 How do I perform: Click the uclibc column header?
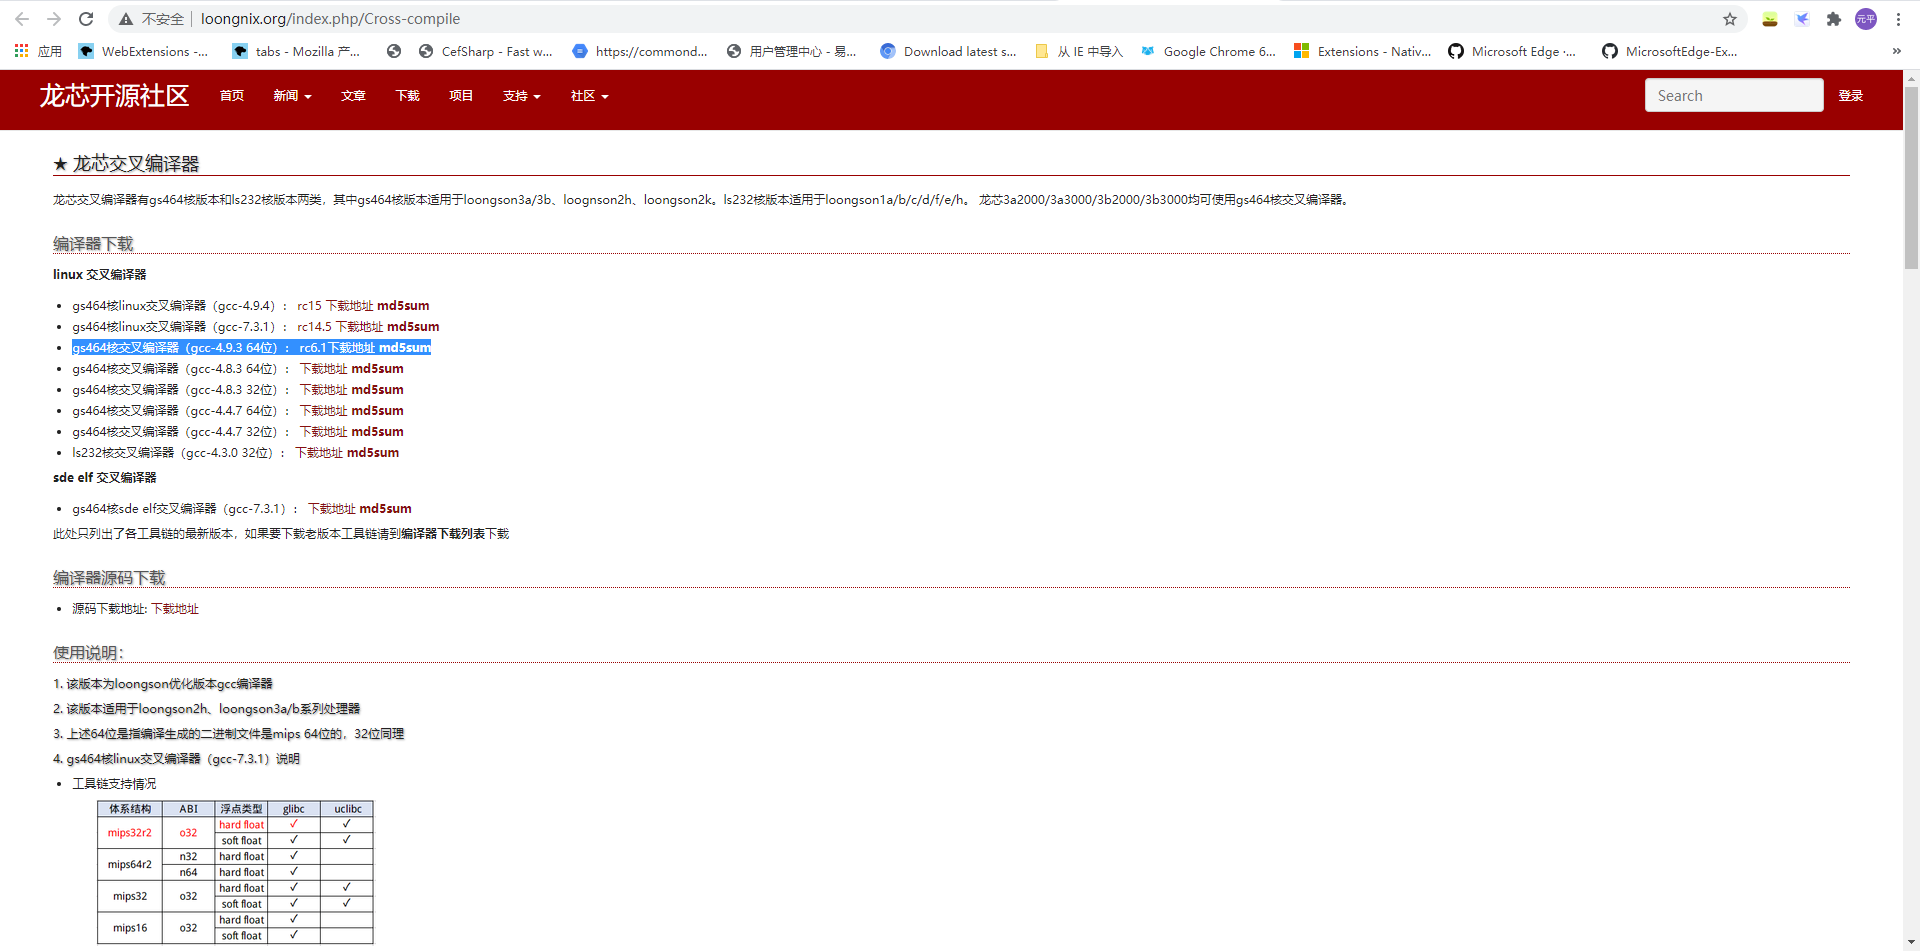(x=348, y=809)
